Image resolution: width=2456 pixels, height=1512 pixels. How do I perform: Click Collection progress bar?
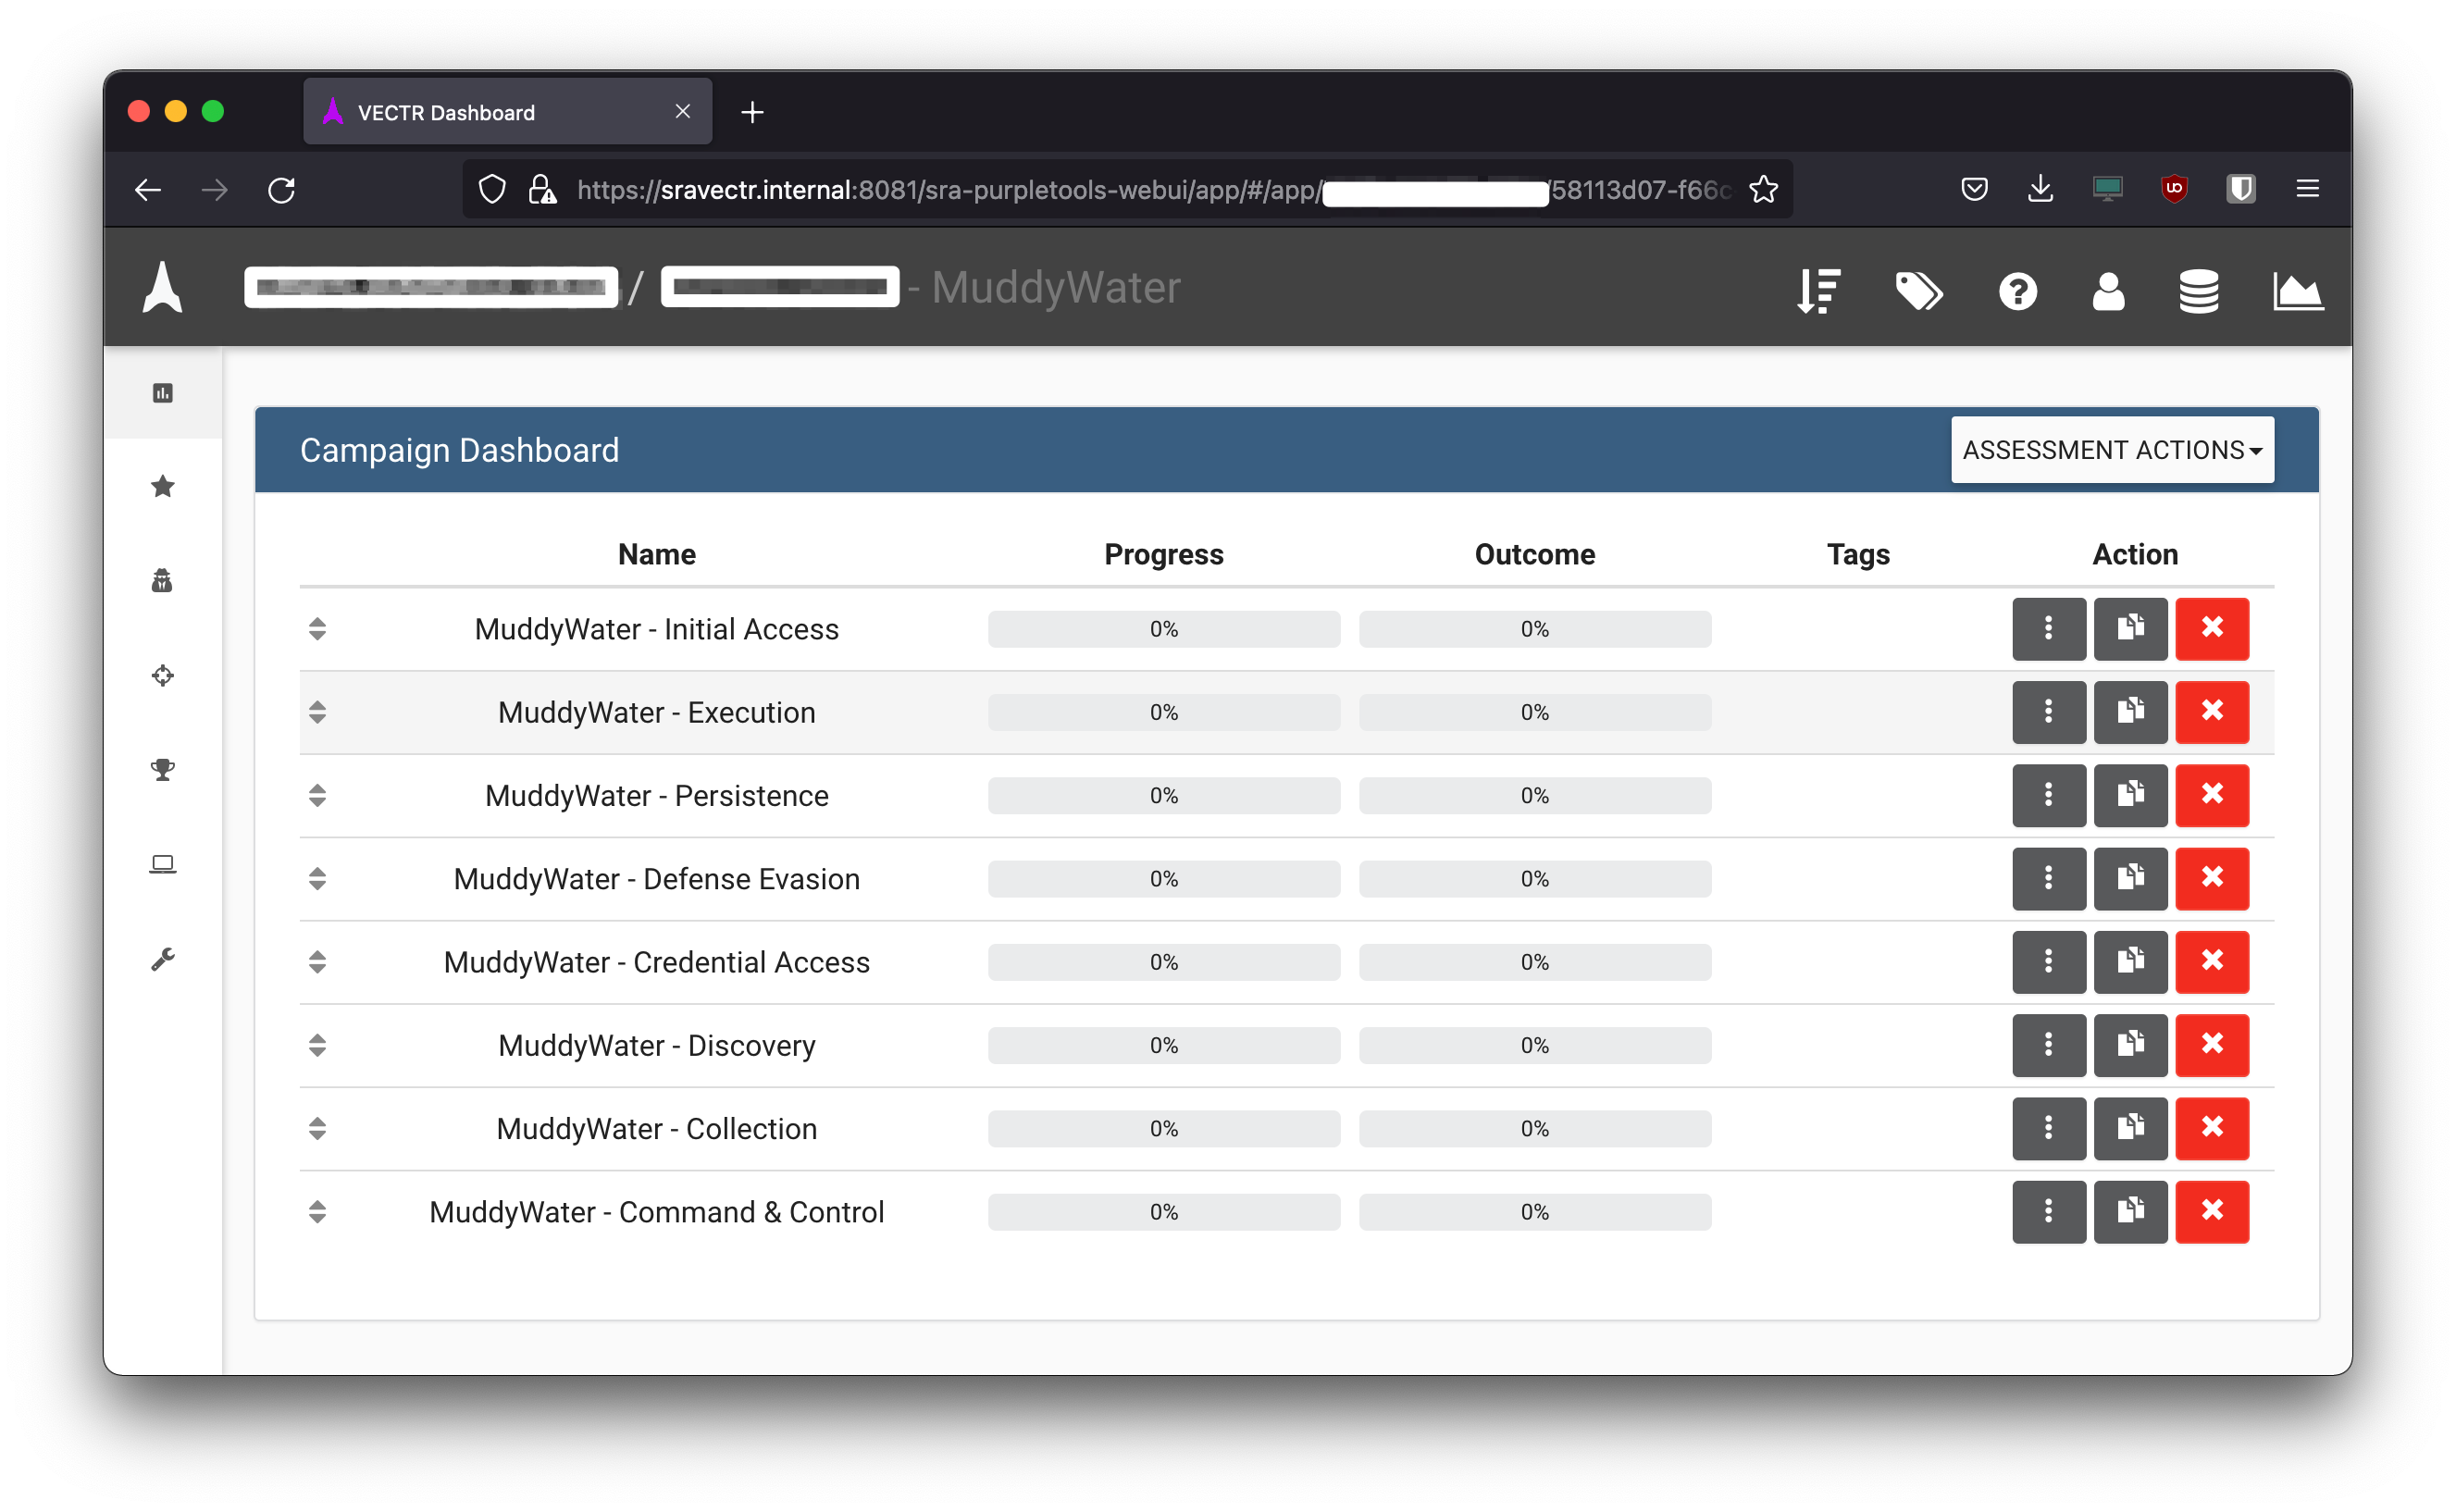(1163, 1128)
